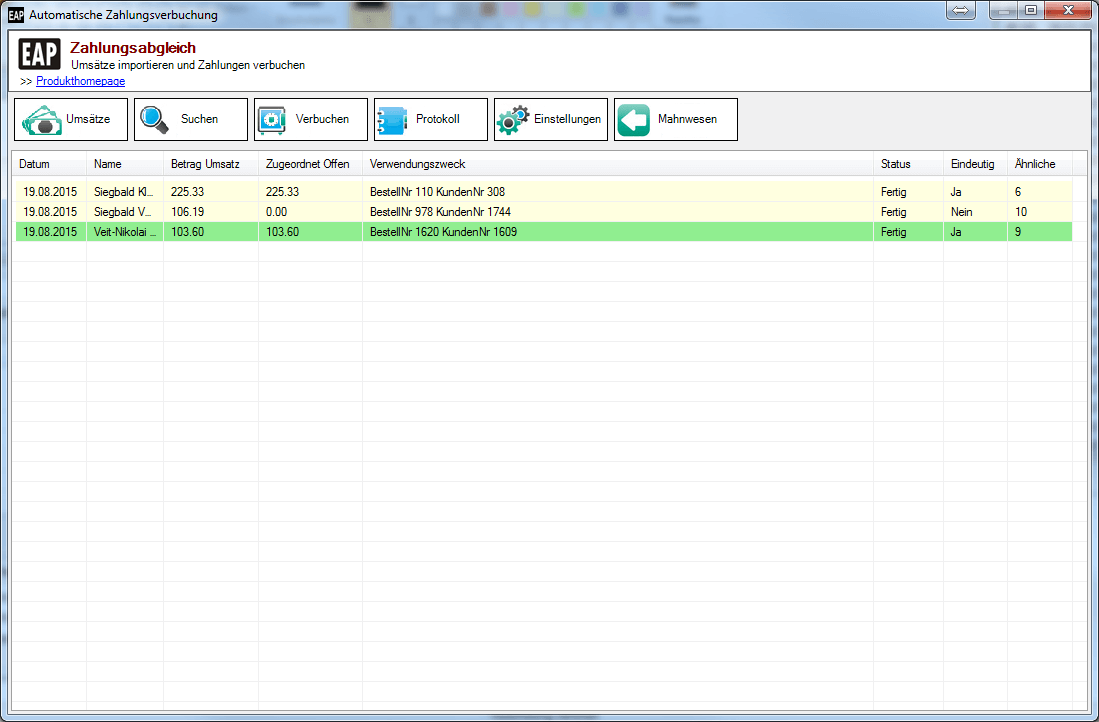Click the Ähnliche column header
The image size is (1099, 722).
[x=1034, y=164]
